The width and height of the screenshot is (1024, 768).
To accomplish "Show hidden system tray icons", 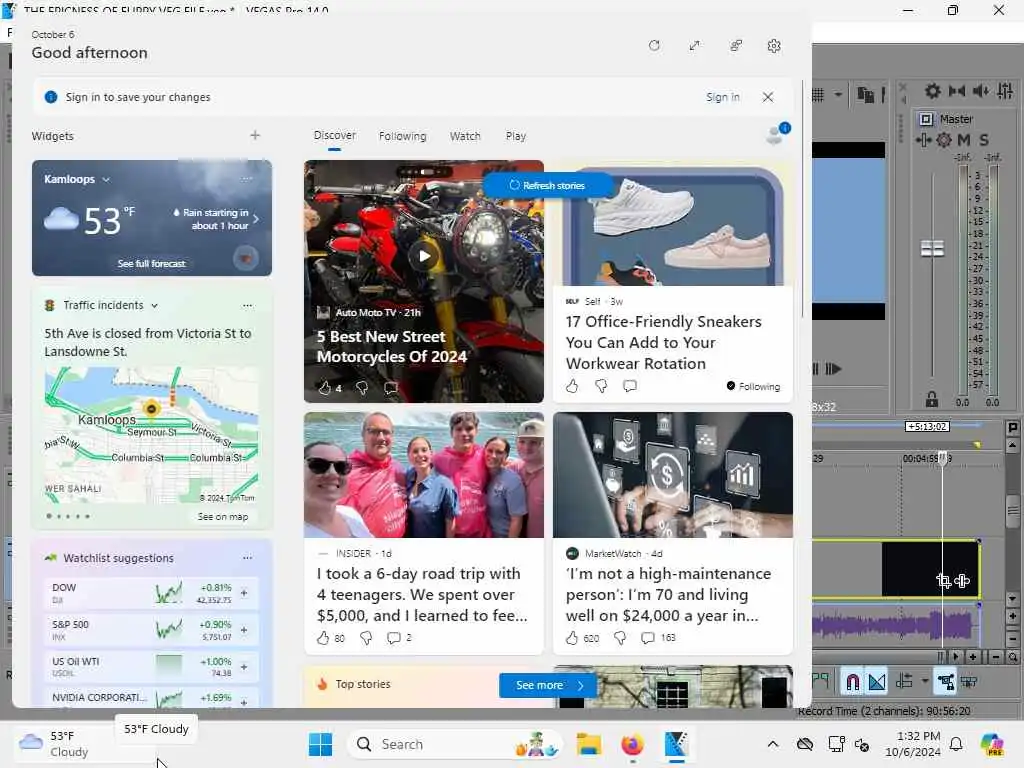I will coord(773,744).
